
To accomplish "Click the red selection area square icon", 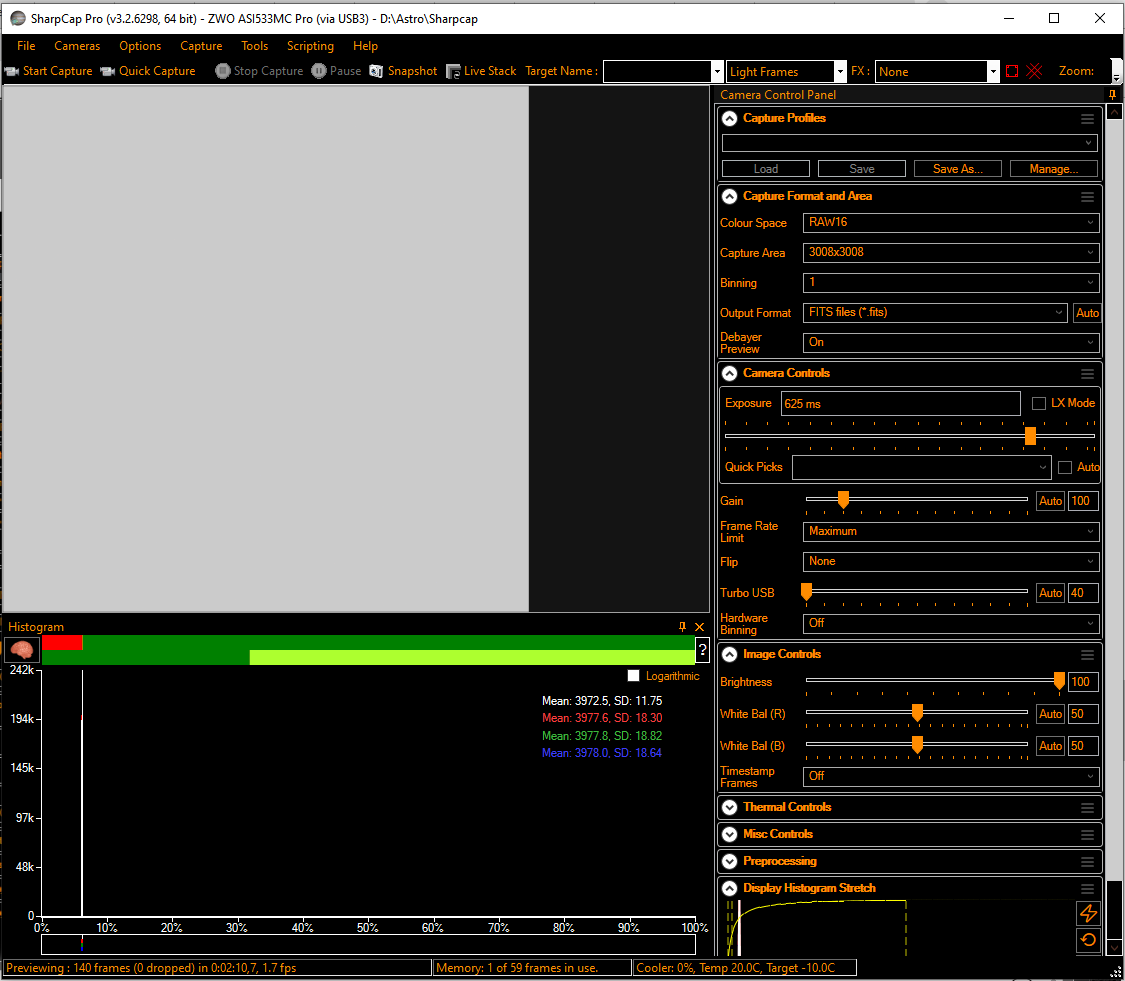I will [1012, 71].
